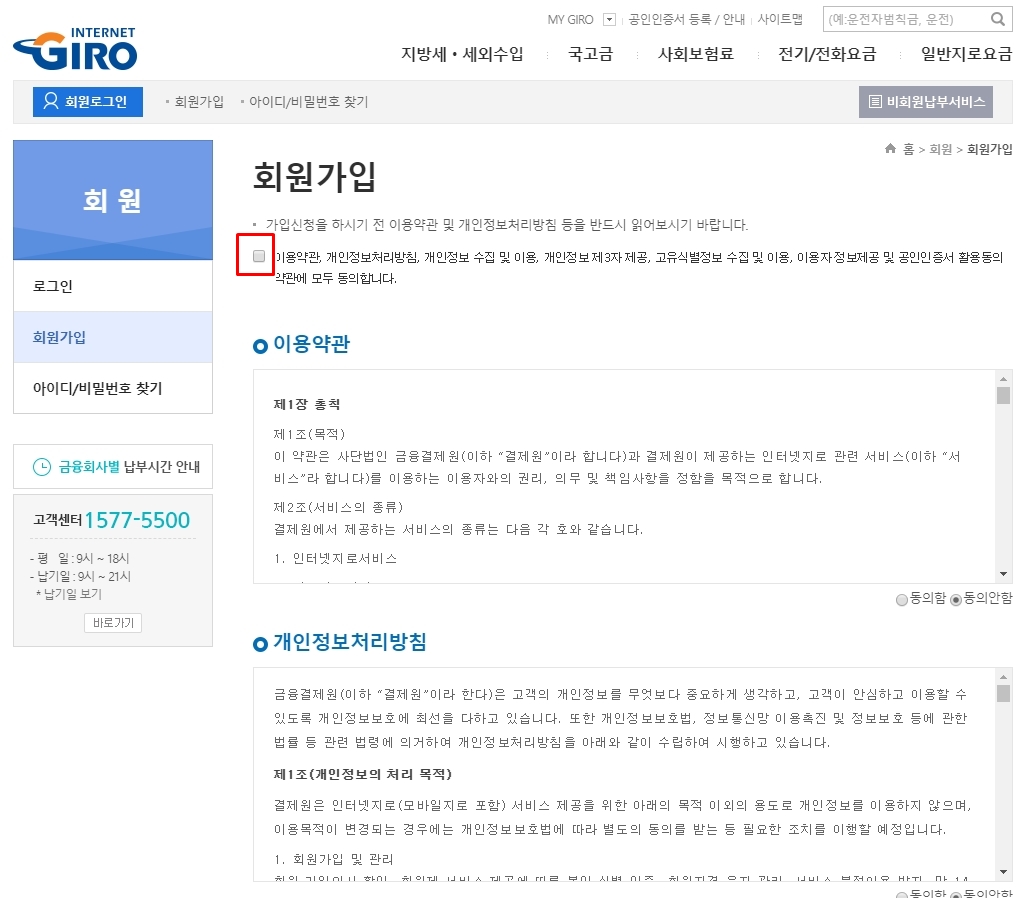Click the 개인정보처리방침 section heading
The width and height of the screenshot is (1025, 898).
[350, 642]
